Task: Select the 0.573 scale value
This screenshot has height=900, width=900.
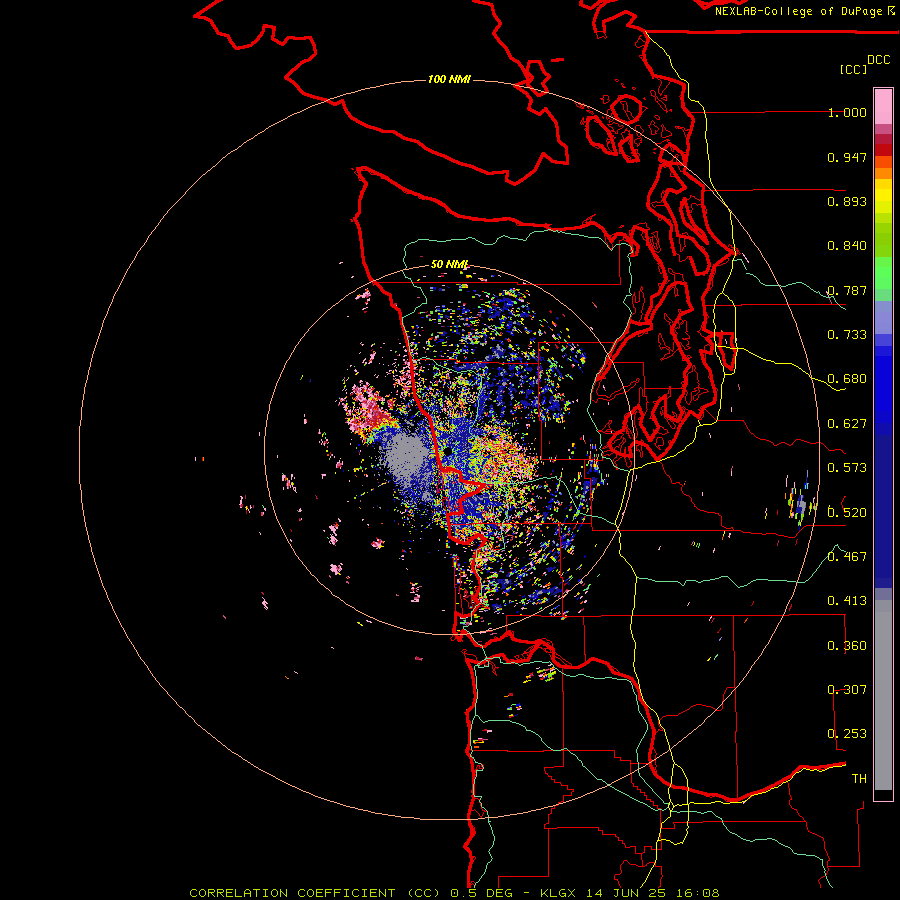Action: [847, 468]
